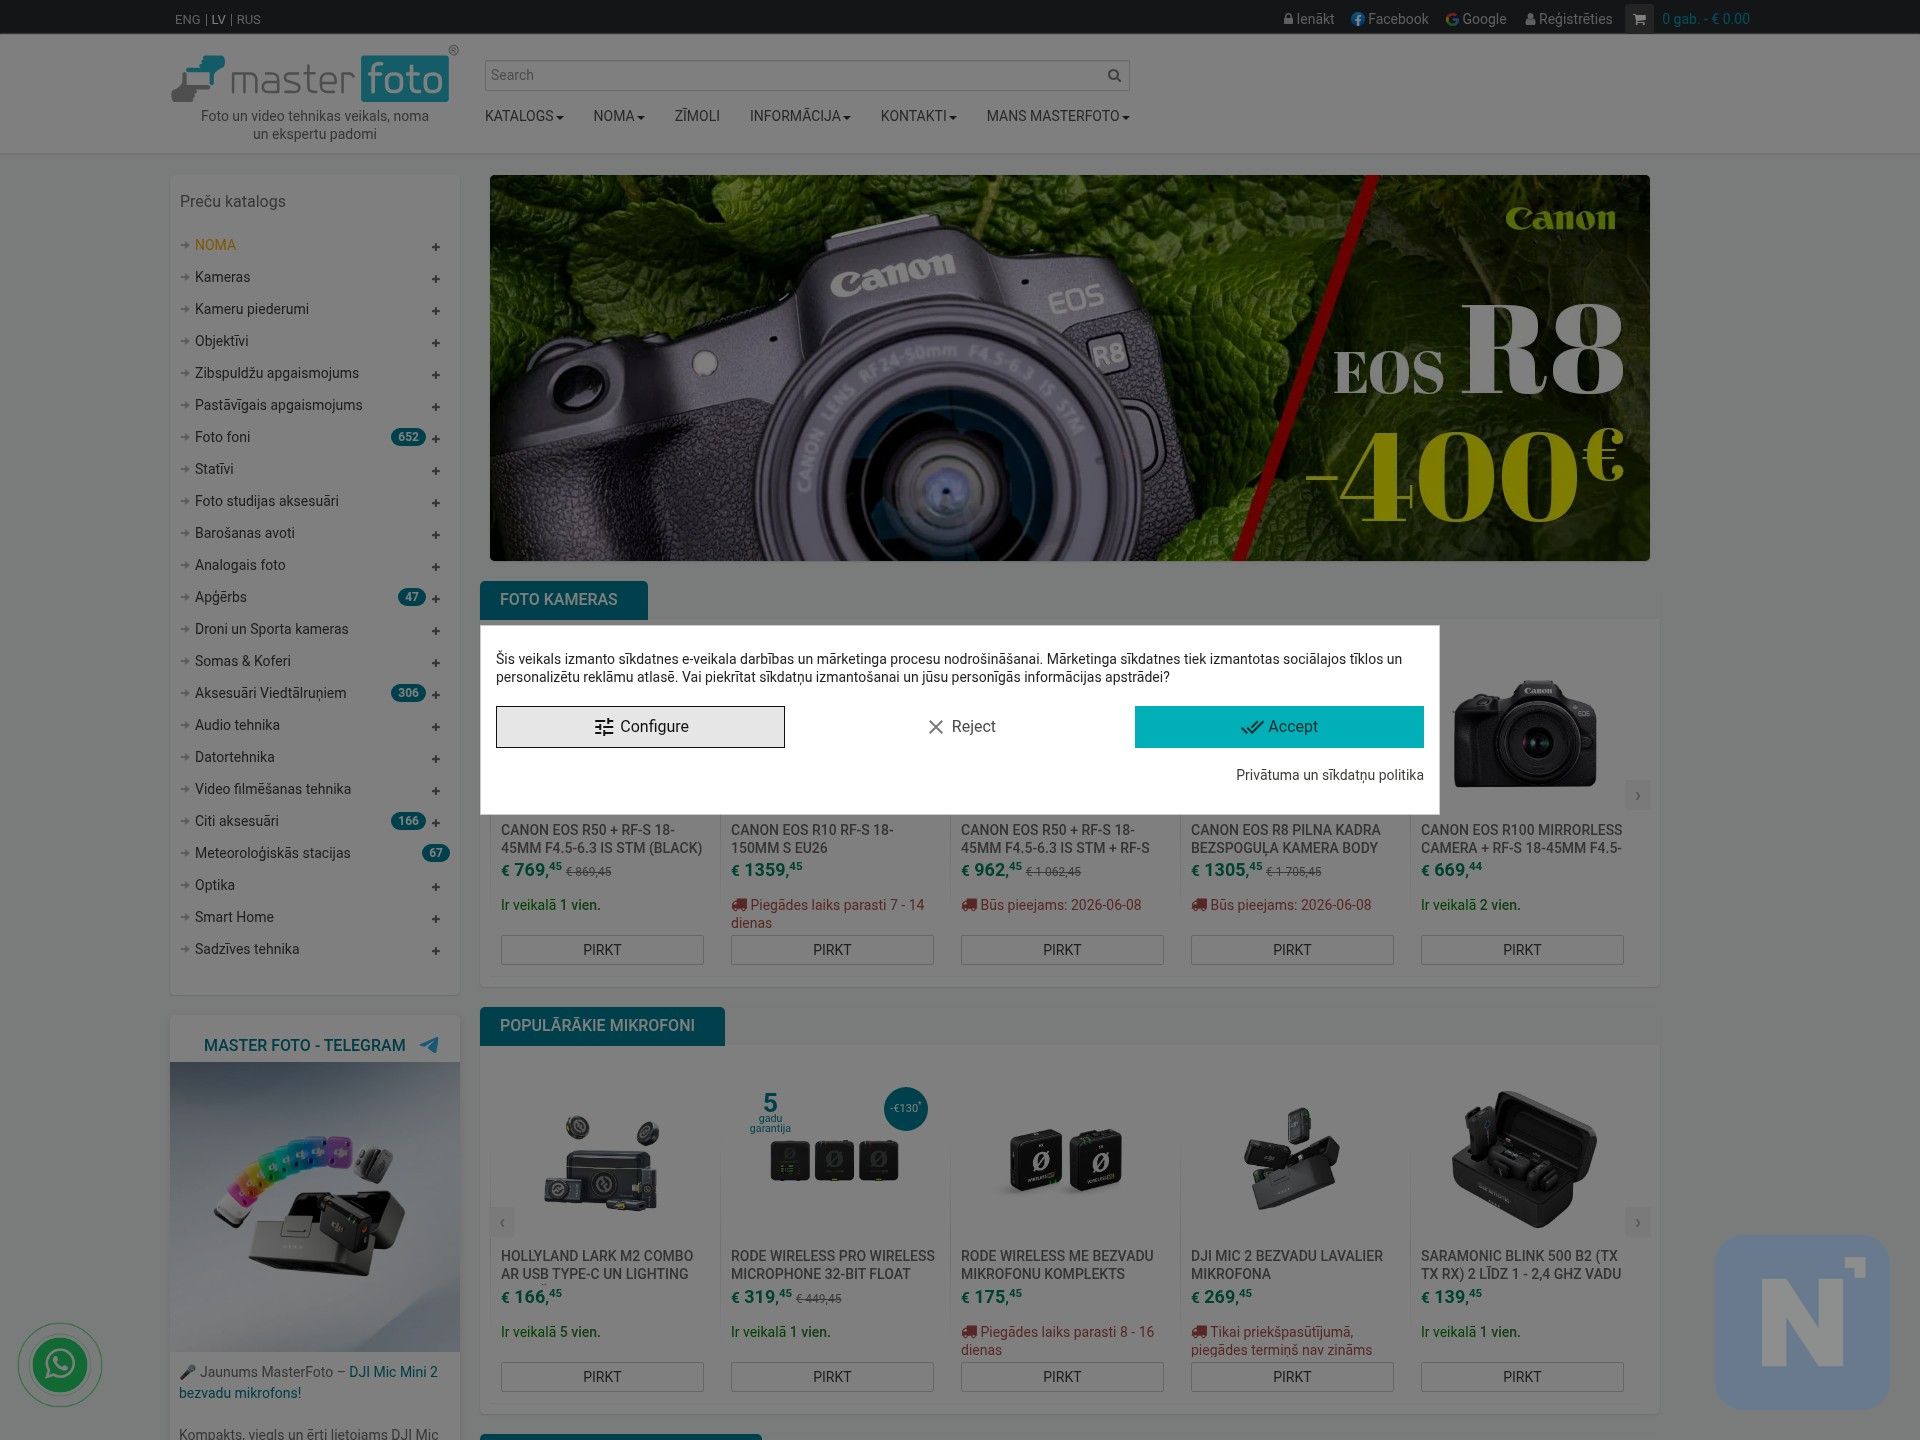The height and width of the screenshot is (1440, 1920).
Task: Open the KONTAKTI menu
Action: tap(918, 116)
